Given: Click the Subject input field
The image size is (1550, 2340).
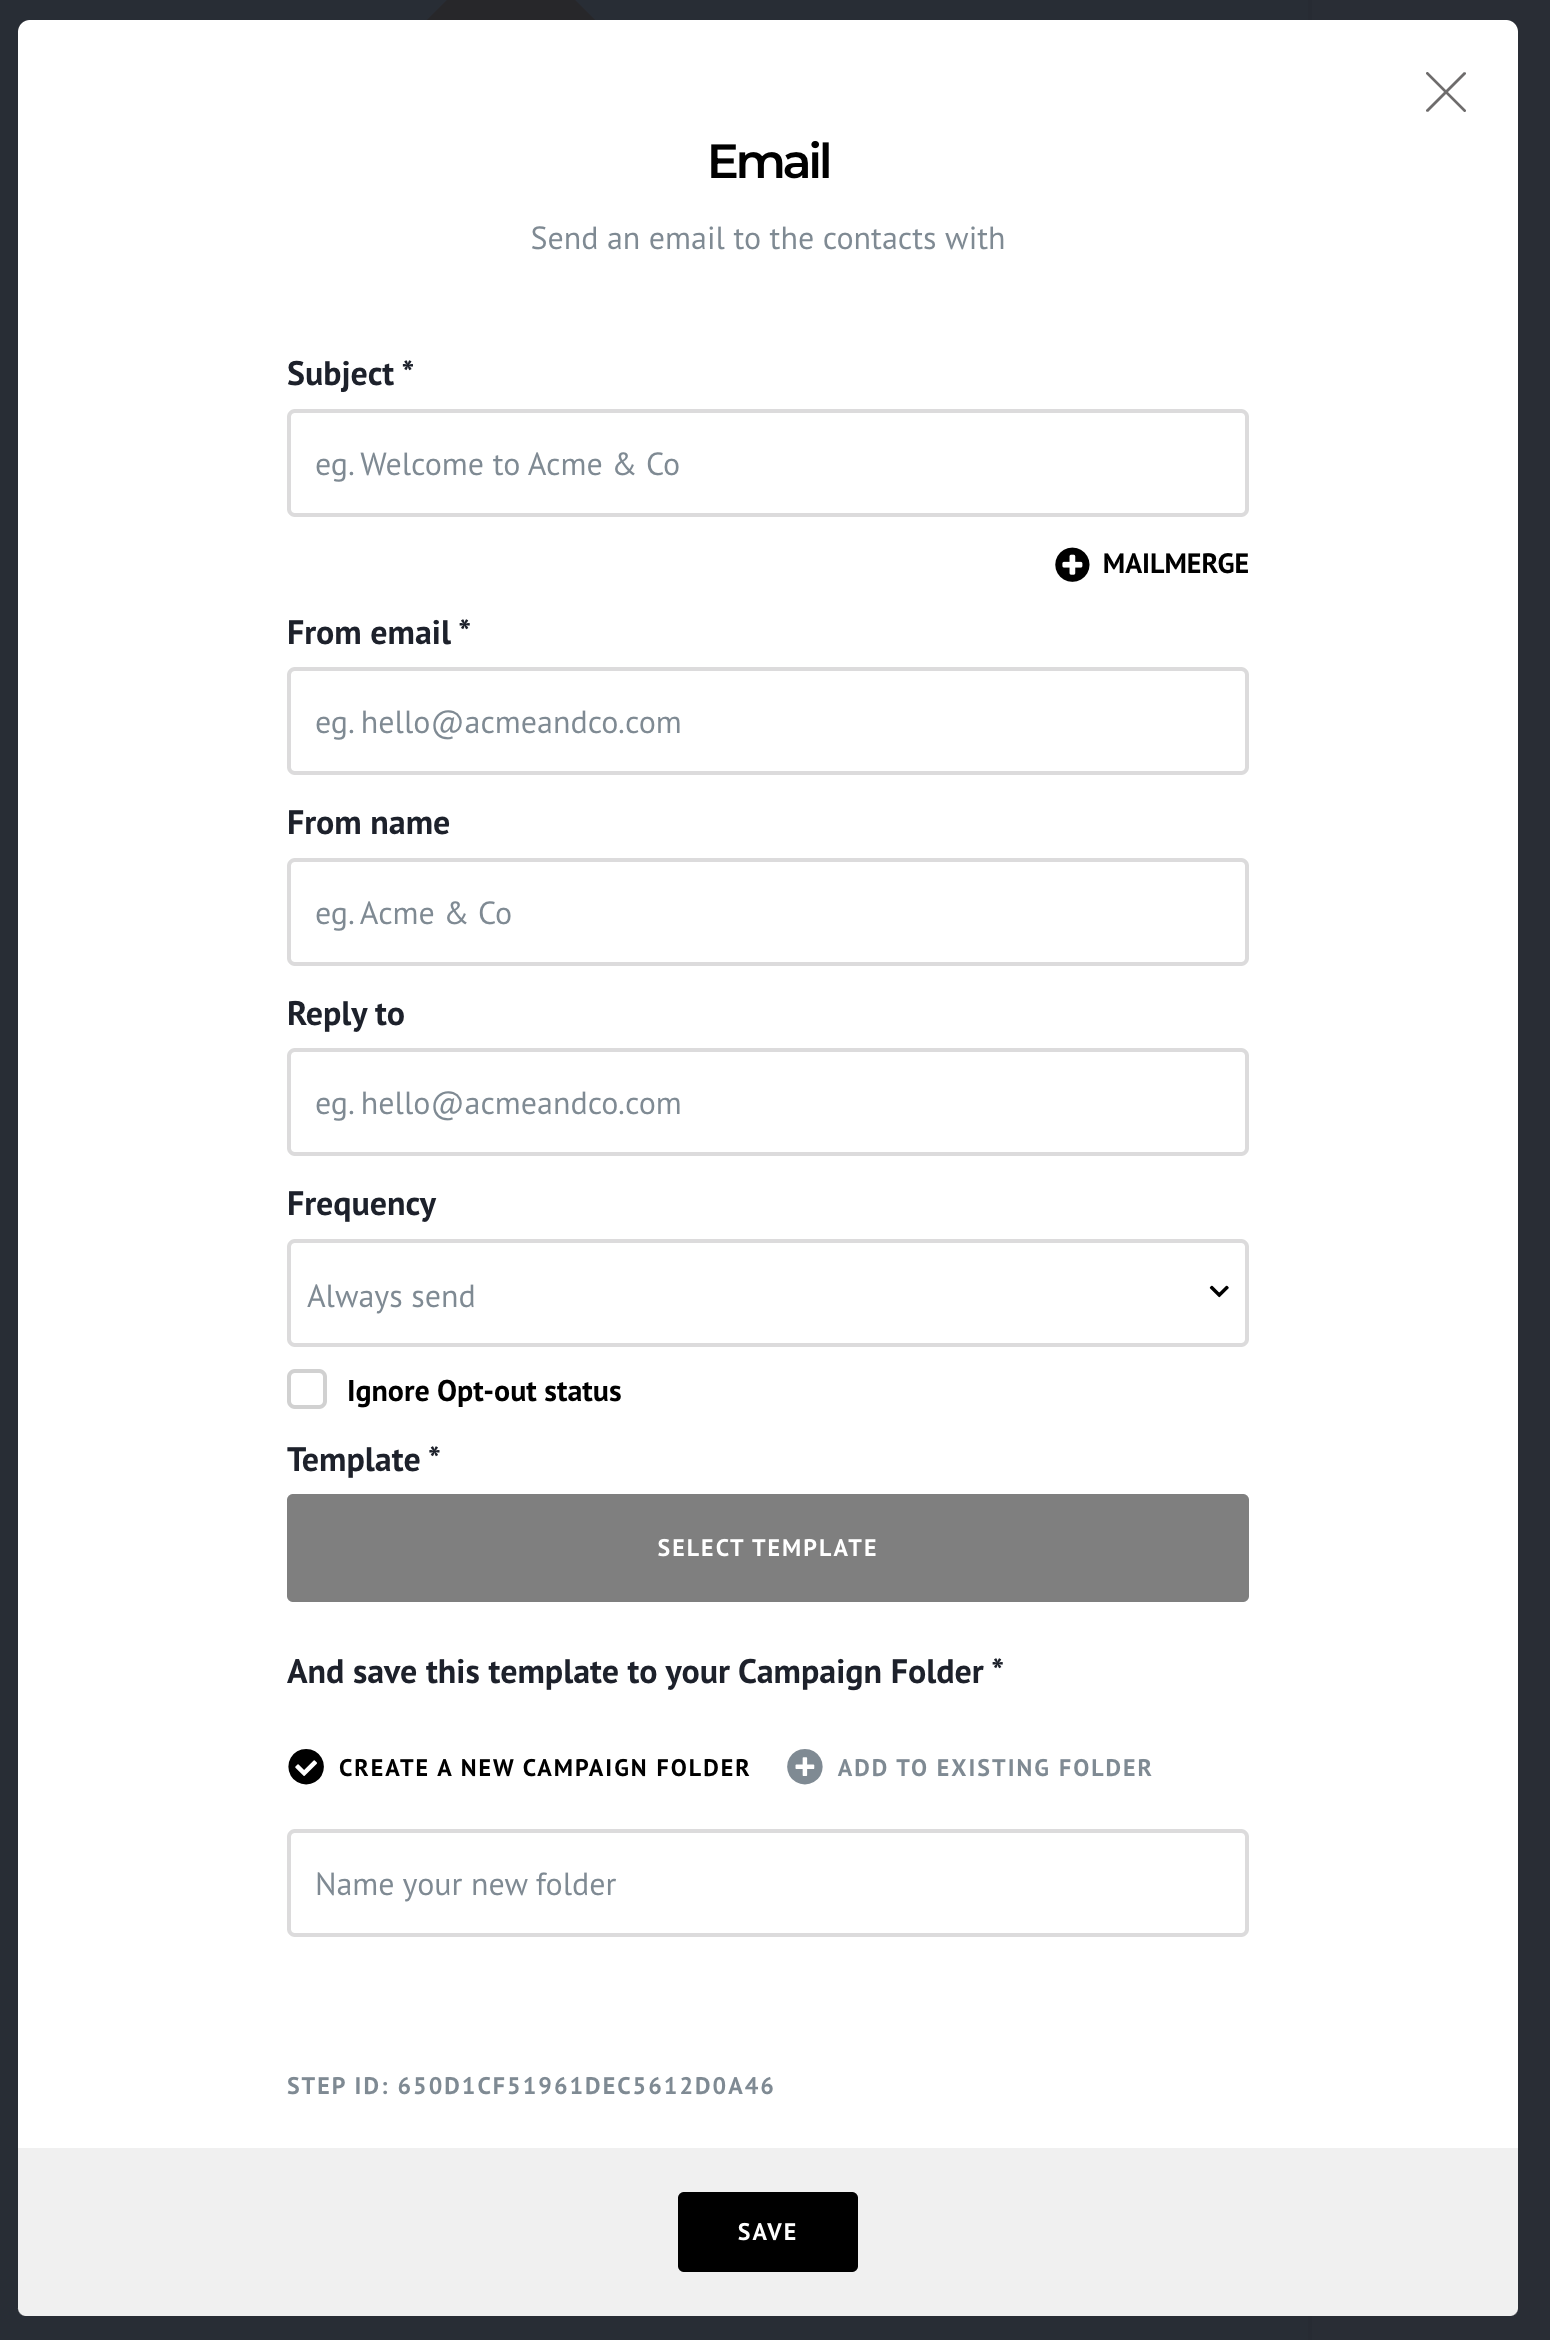Looking at the screenshot, I should [768, 463].
